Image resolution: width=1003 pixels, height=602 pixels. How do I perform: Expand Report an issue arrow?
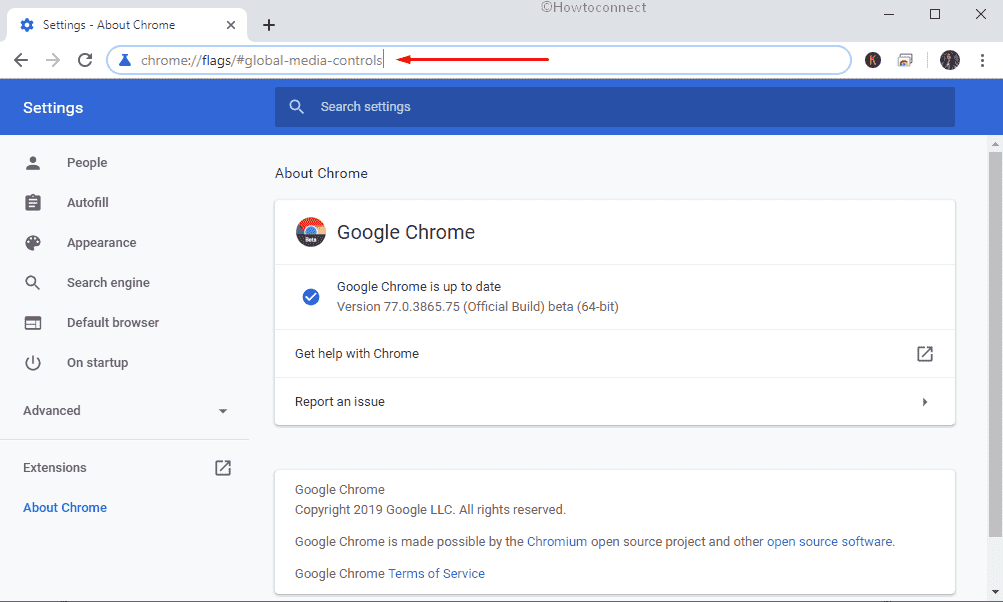tap(925, 402)
